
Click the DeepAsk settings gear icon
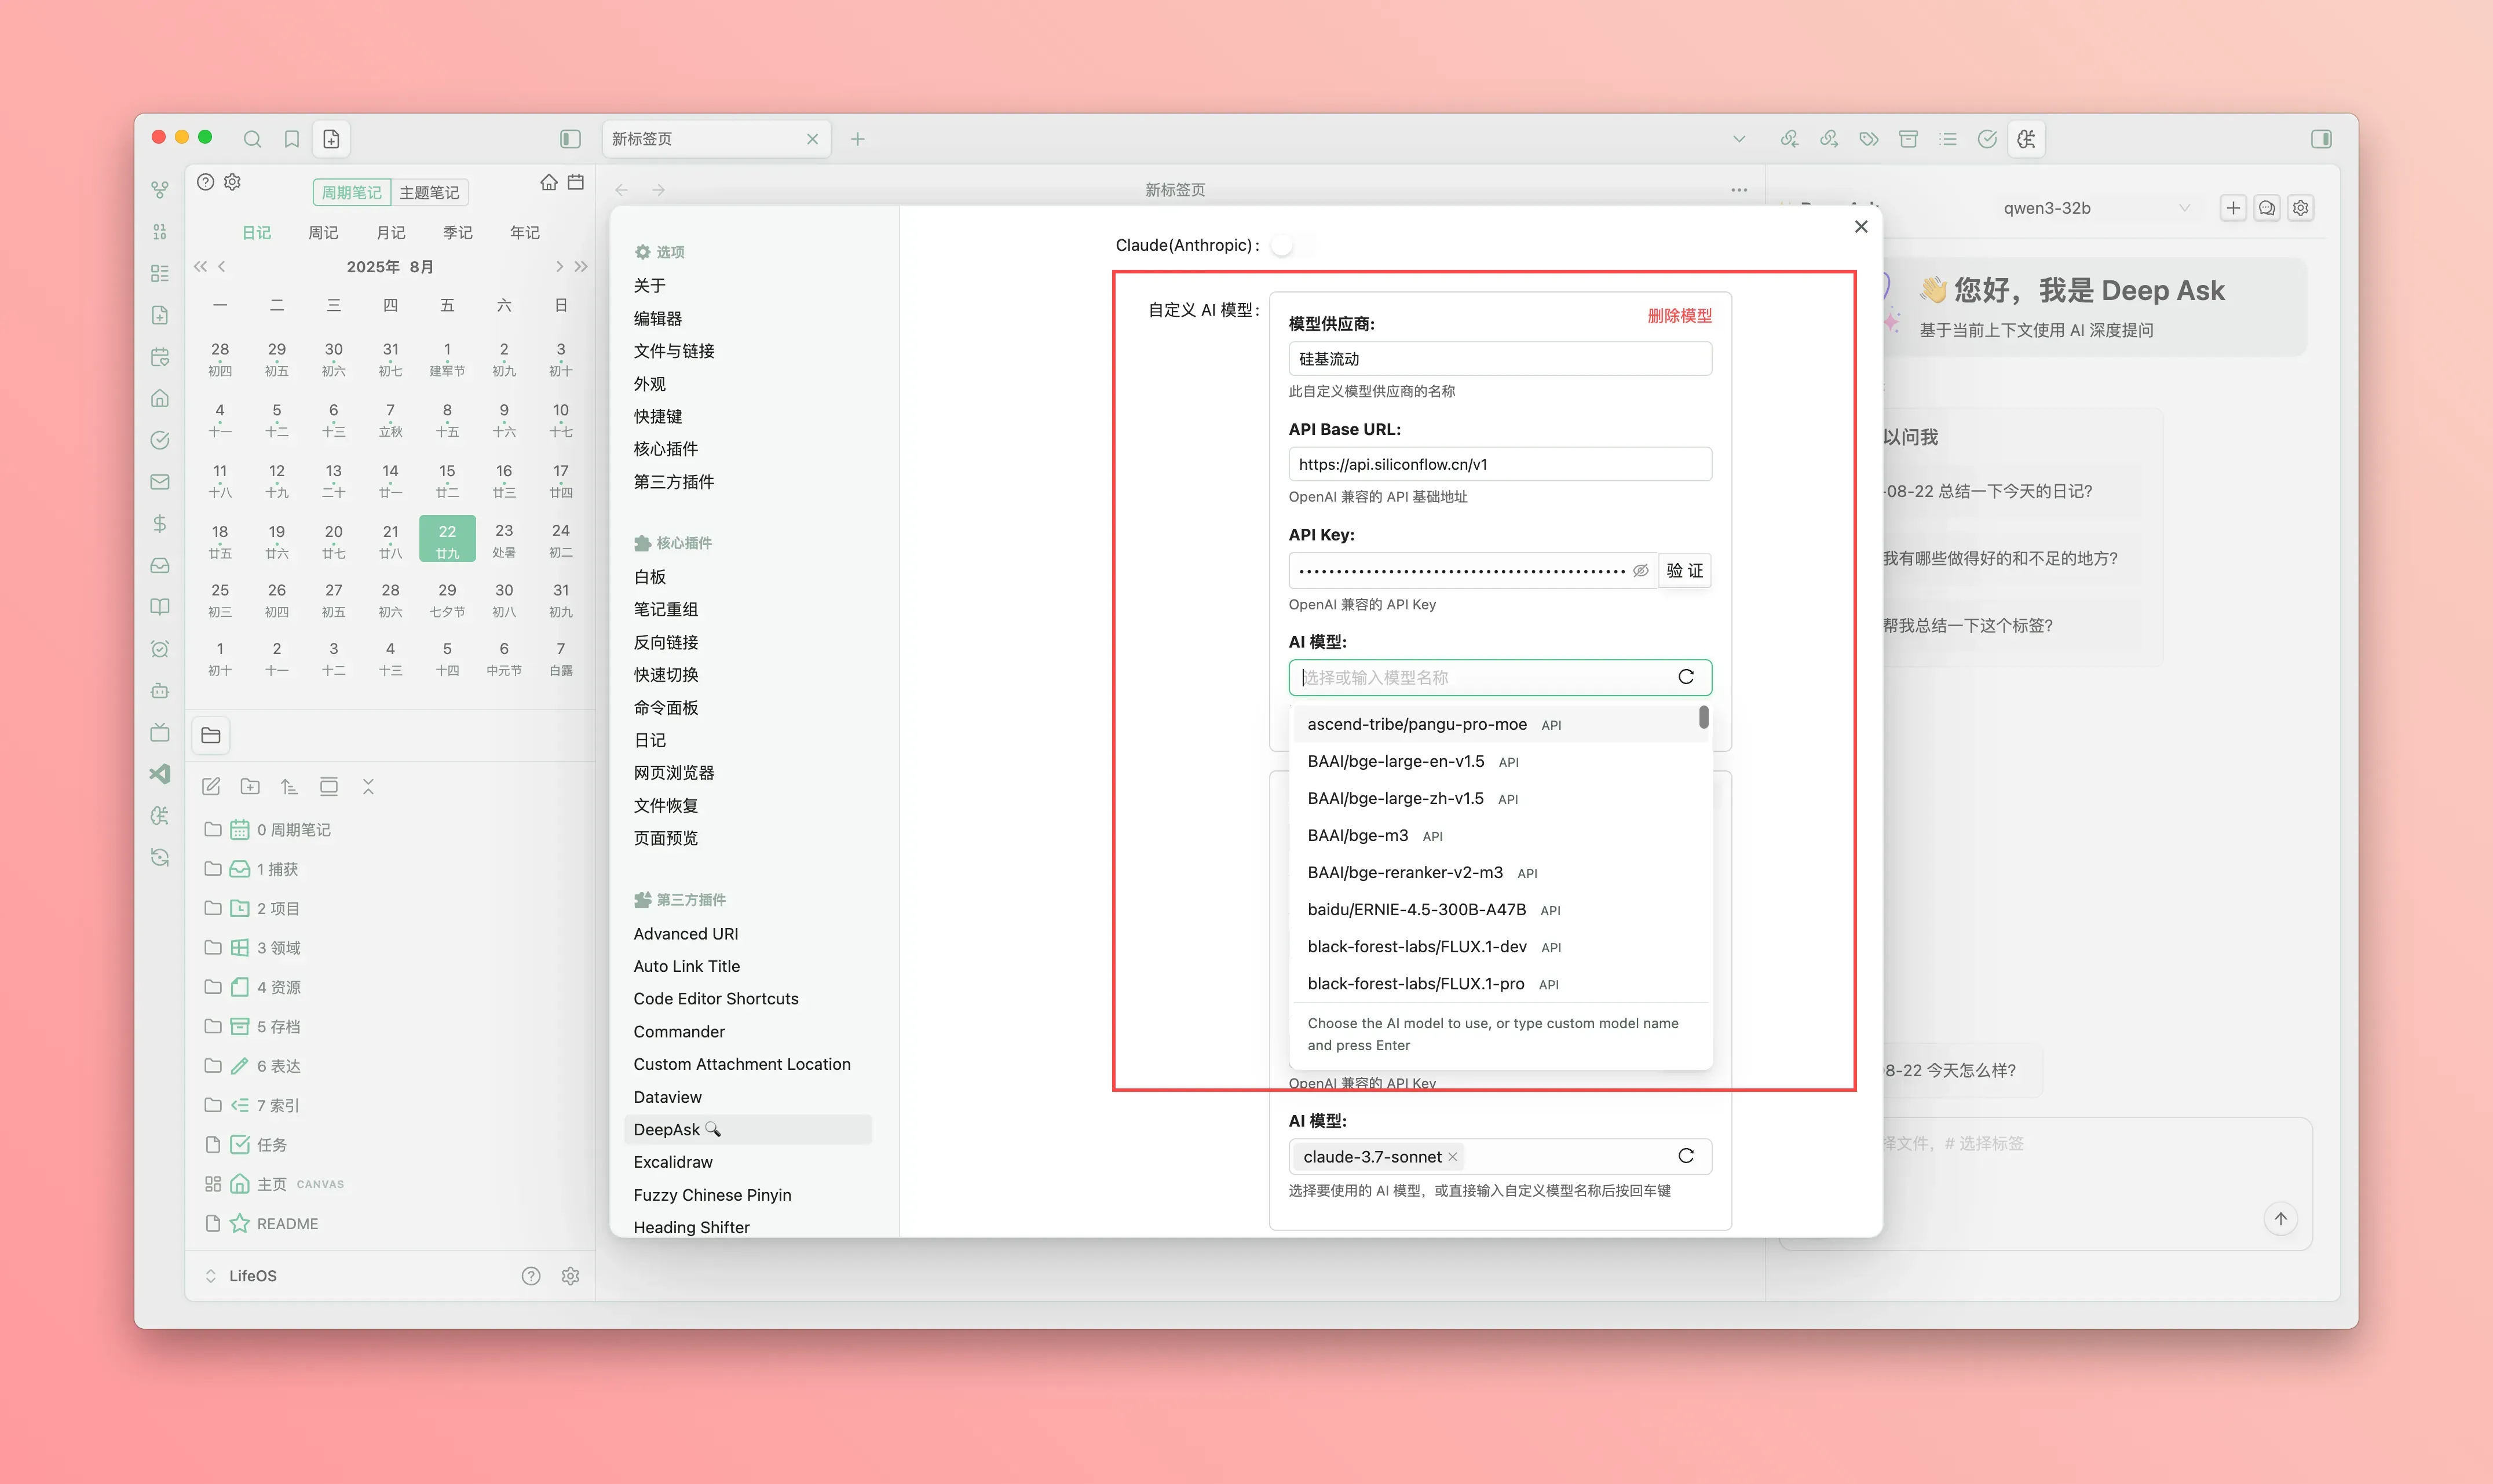2300,208
